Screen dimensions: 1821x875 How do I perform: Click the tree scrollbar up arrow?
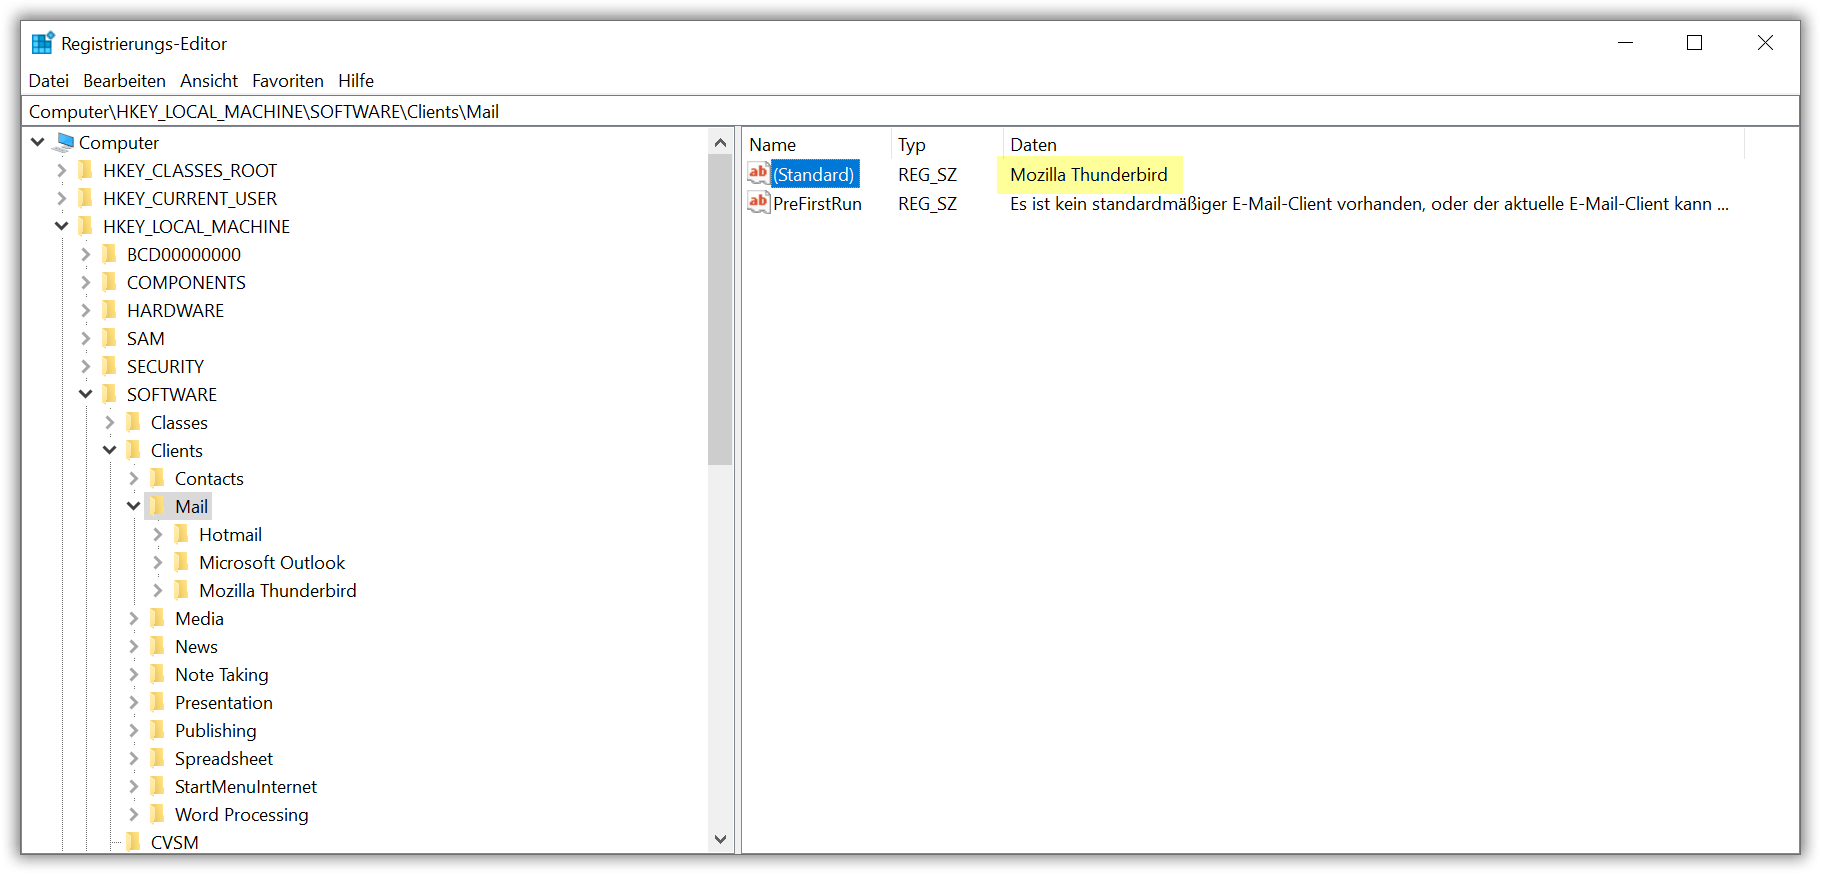[x=720, y=142]
